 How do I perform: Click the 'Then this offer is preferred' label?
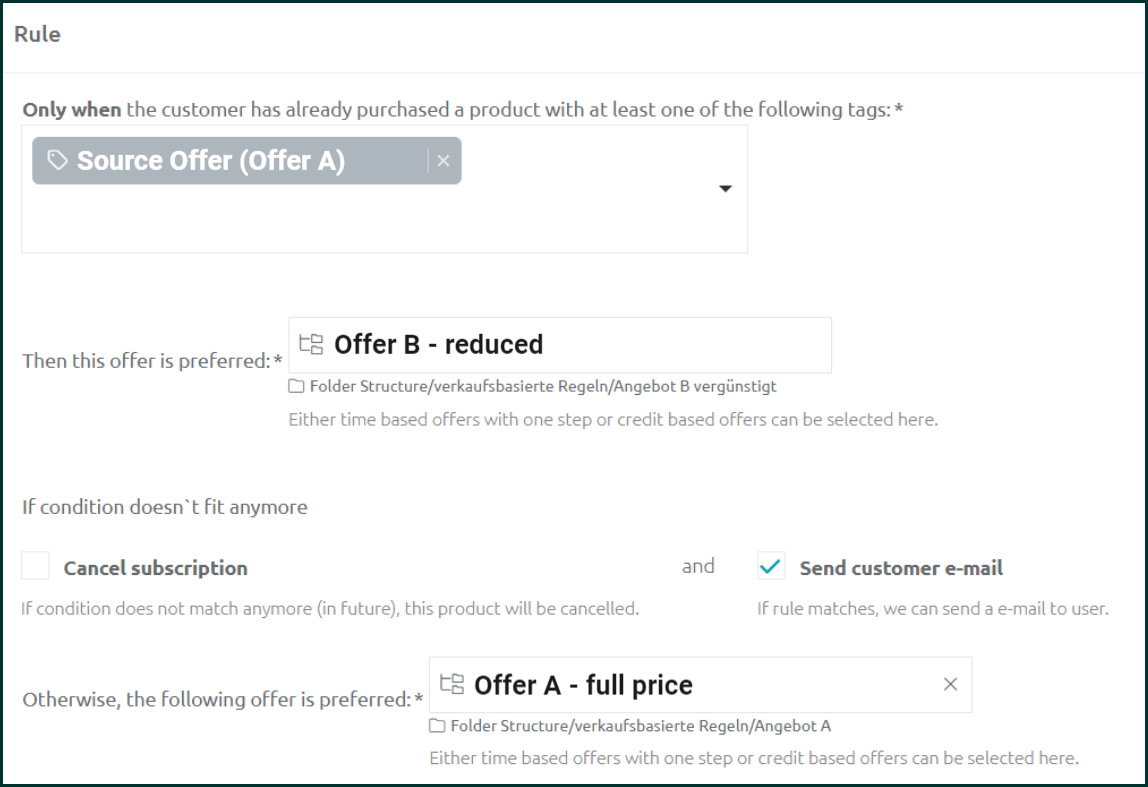point(152,361)
